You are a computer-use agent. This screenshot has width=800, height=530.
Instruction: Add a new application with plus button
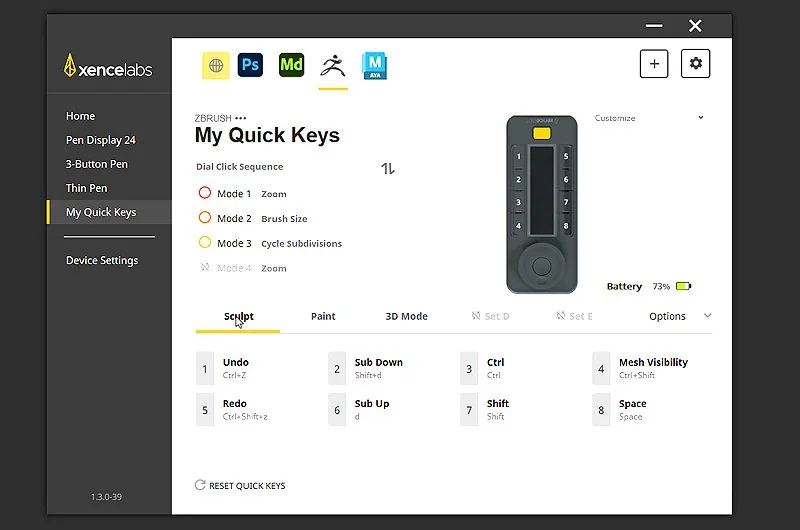tap(654, 64)
